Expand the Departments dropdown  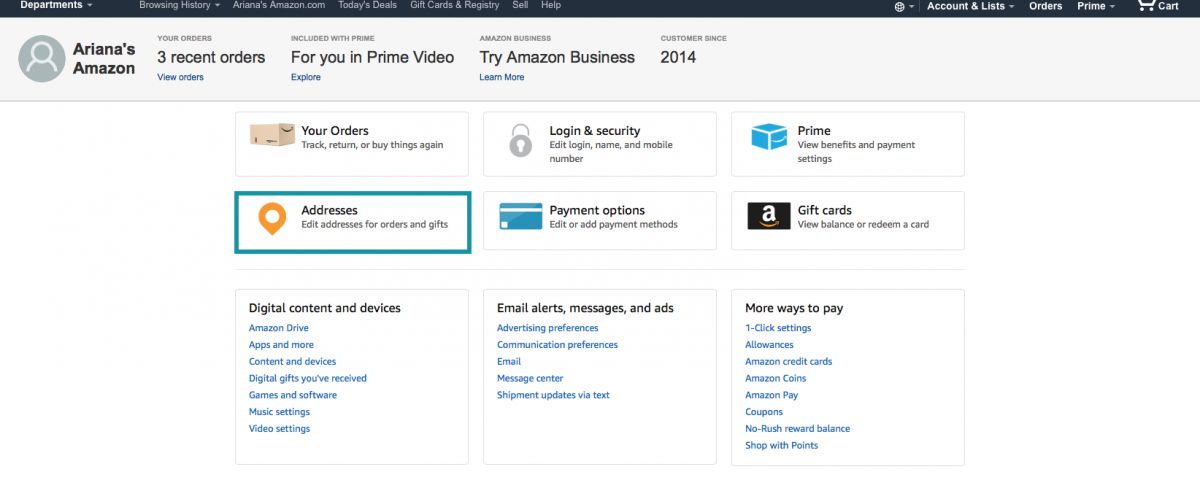57,5
